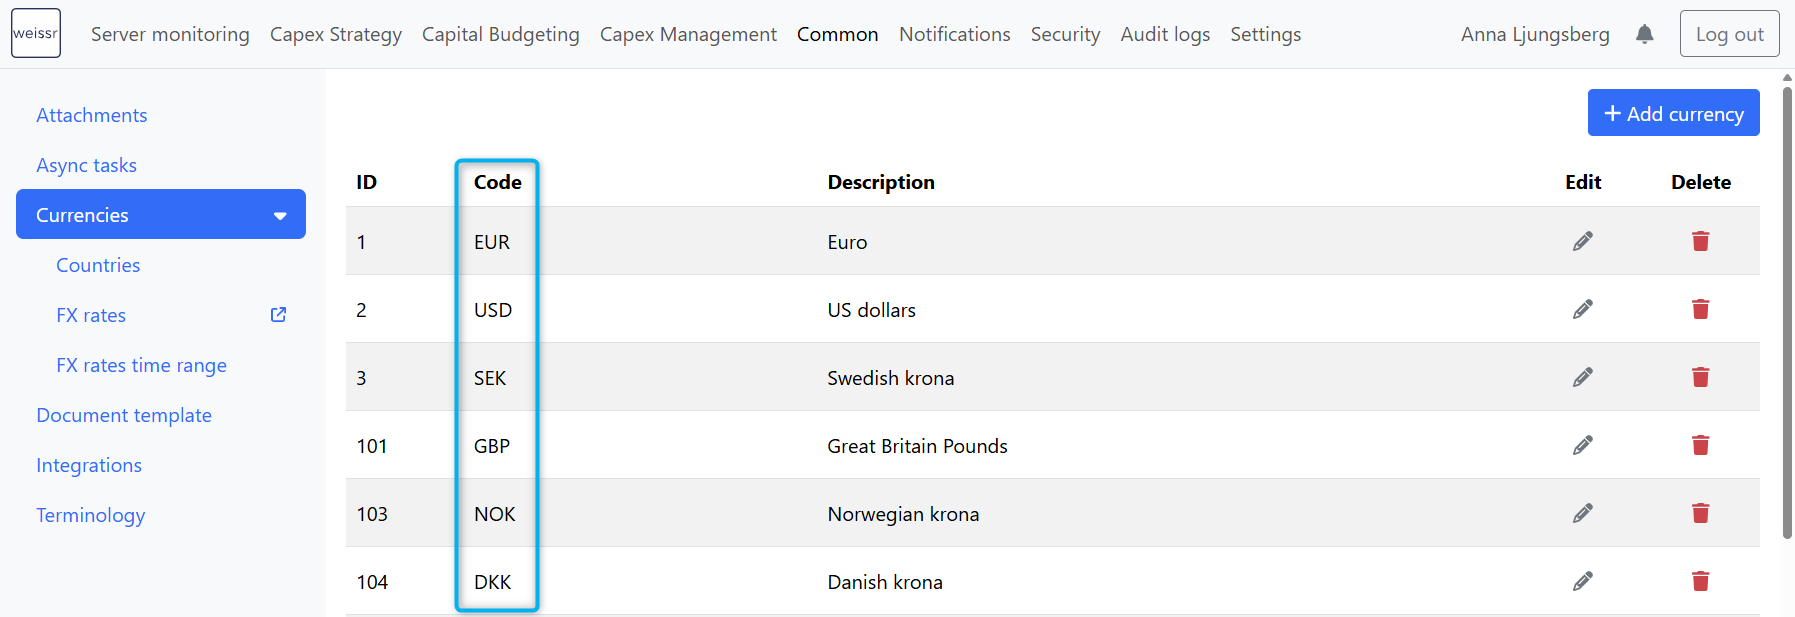The height and width of the screenshot is (617, 1795).
Task: Open the Document template link
Action: click(124, 415)
